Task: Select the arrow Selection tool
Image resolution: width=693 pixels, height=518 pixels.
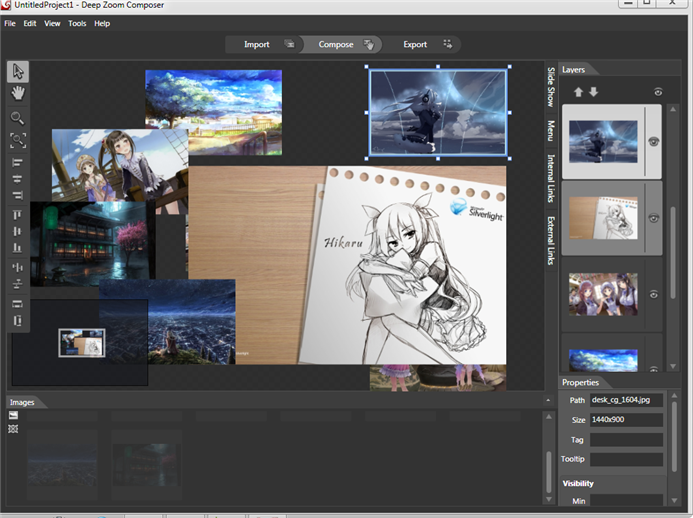Action: point(18,72)
